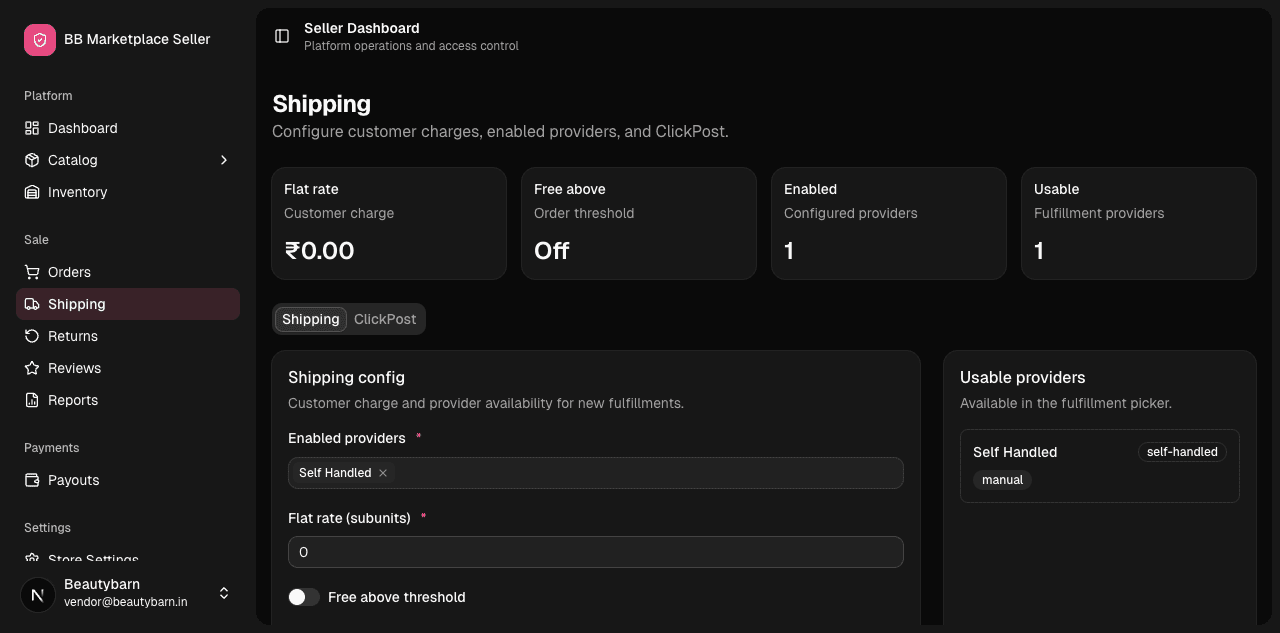
Task: Click the Reviews star icon
Action: (x=32, y=368)
